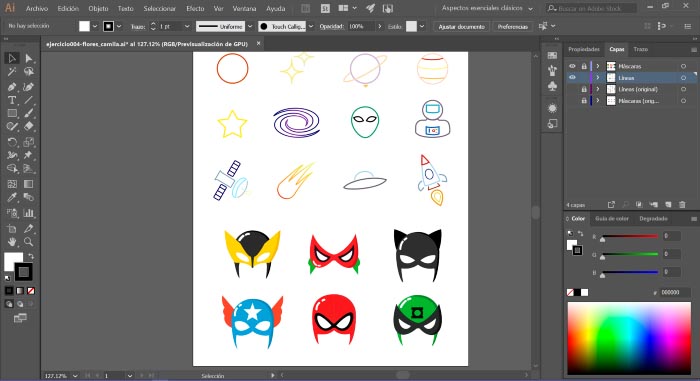Activate the Artboard tool
700x381 pixels.
point(12,229)
